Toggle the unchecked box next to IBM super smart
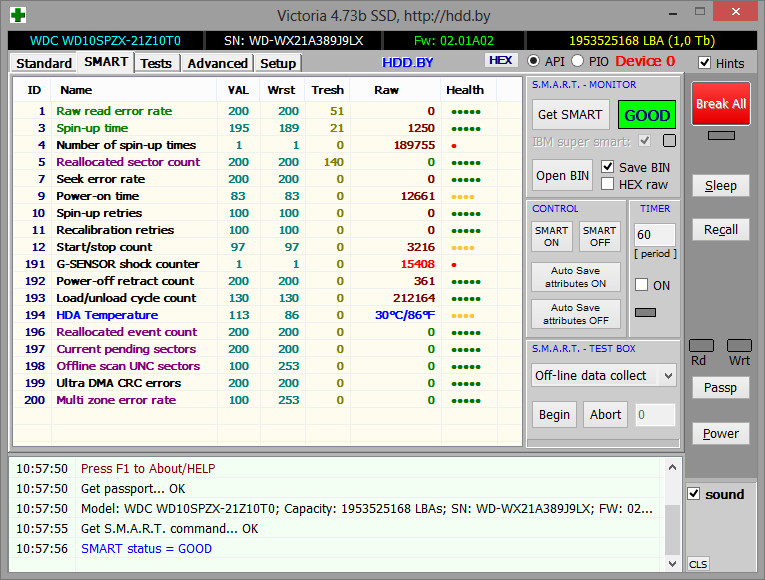The image size is (765, 580). (669, 141)
